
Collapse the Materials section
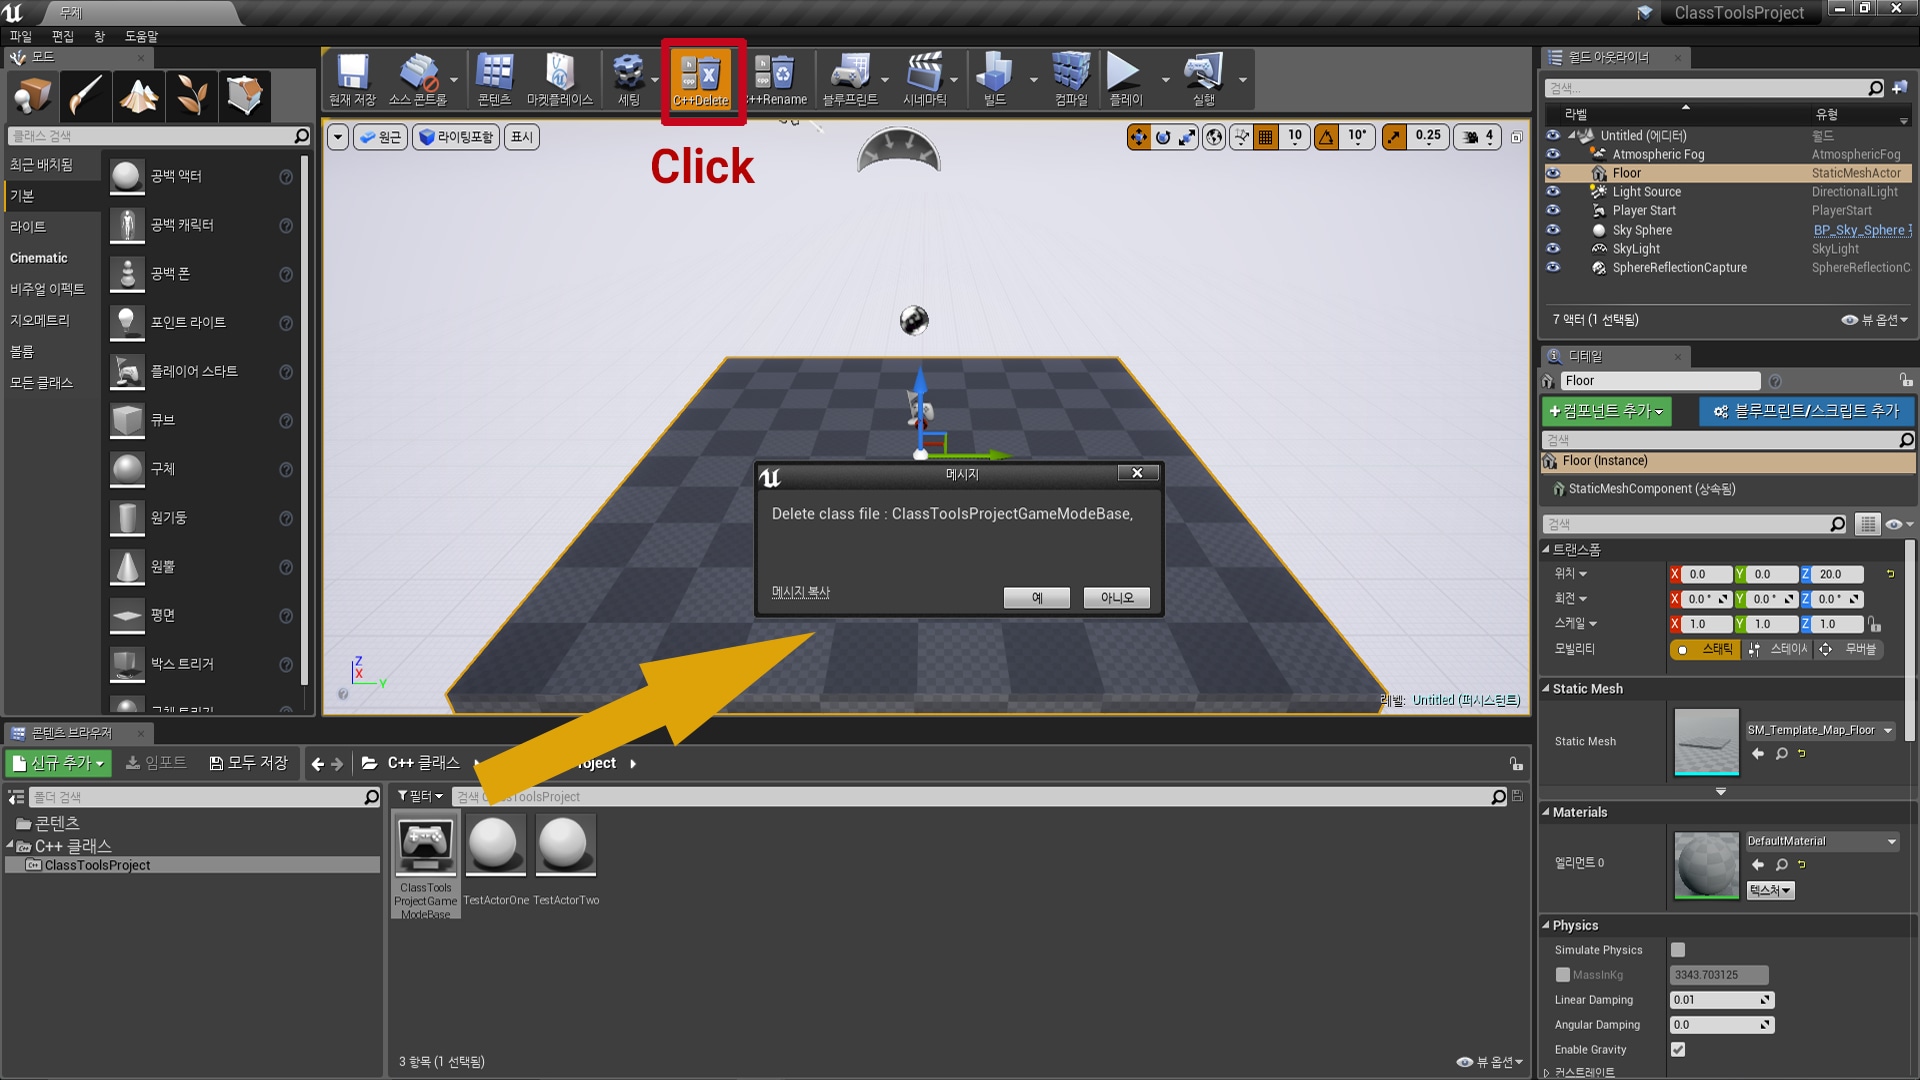click(1546, 812)
